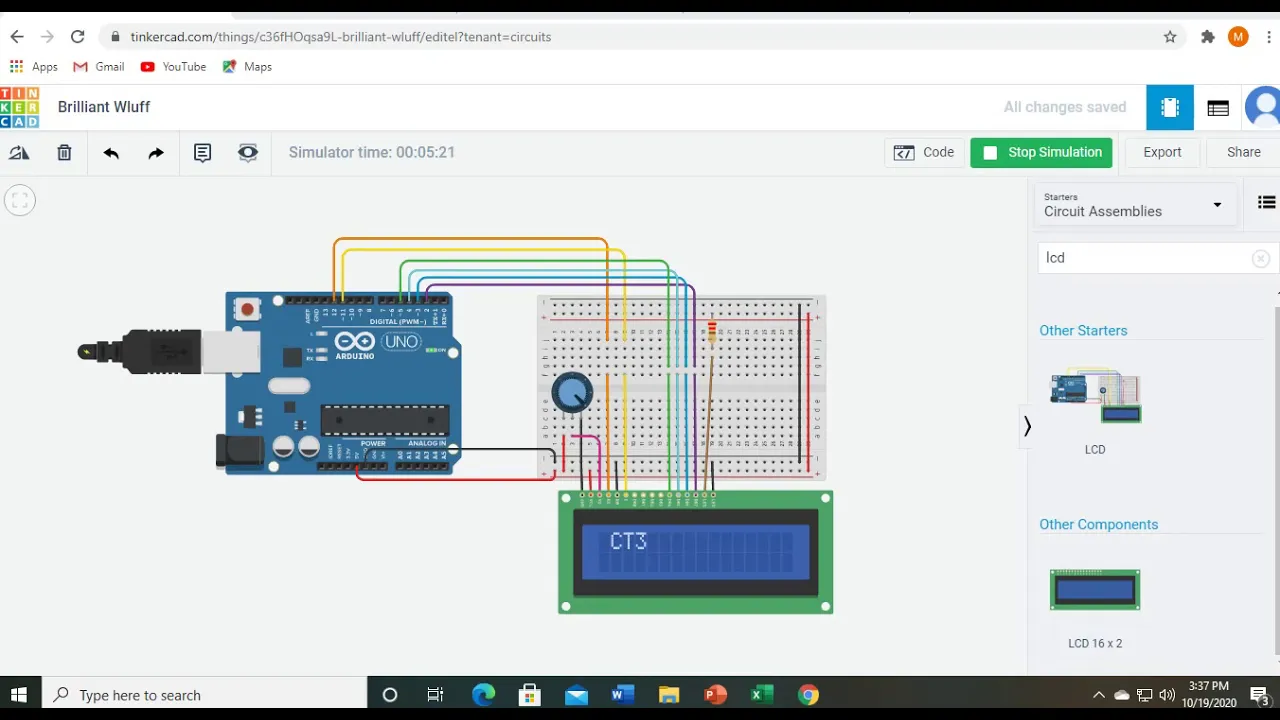Image resolution: width=1280 pixels, height=720 pixels.
Task: Clear the lcd search text
Action: 1261,259
